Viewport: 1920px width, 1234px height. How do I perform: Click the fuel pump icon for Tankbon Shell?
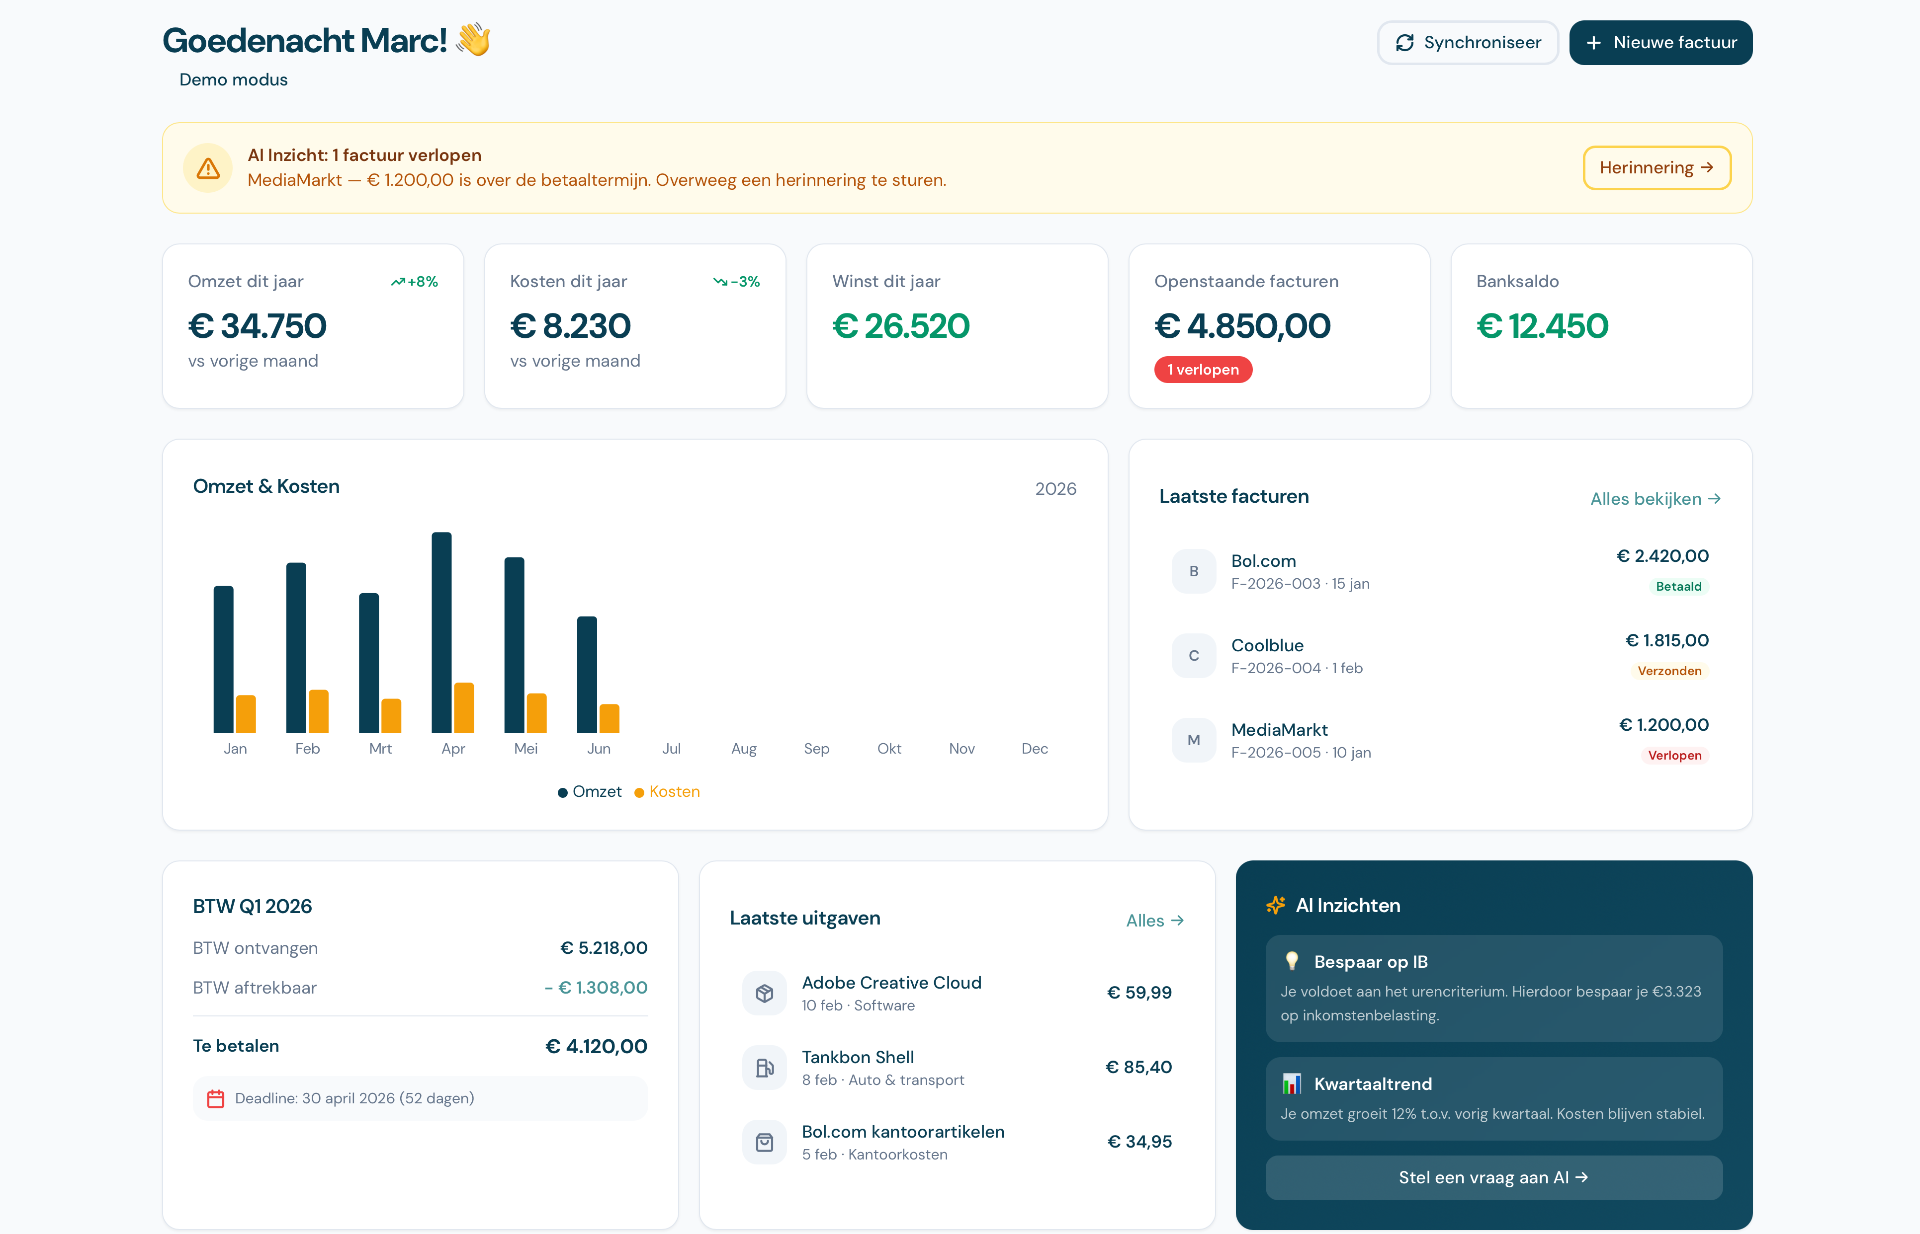coord(764,1068)
